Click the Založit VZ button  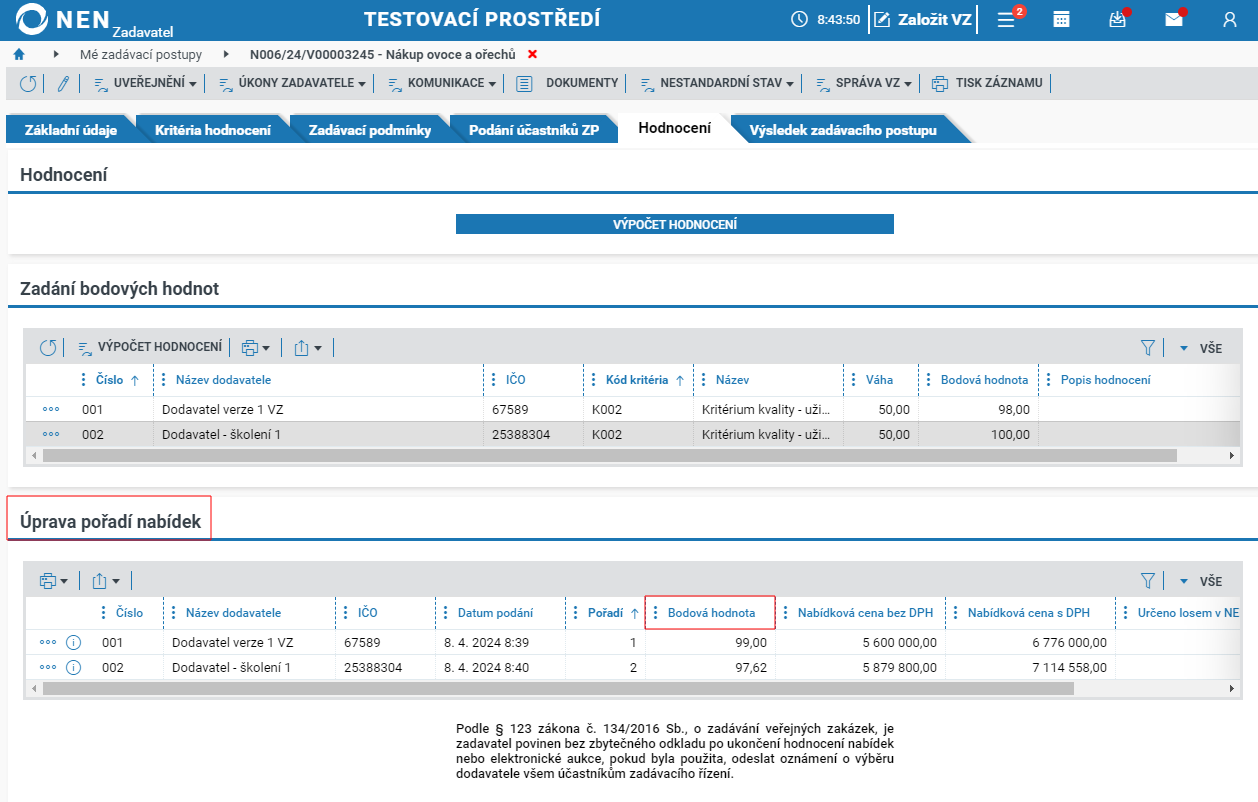923,19
